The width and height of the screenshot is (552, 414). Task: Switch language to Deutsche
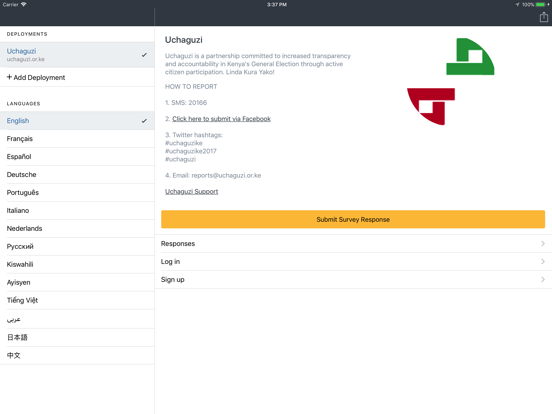pyautogui.click(x=77, y=175)
